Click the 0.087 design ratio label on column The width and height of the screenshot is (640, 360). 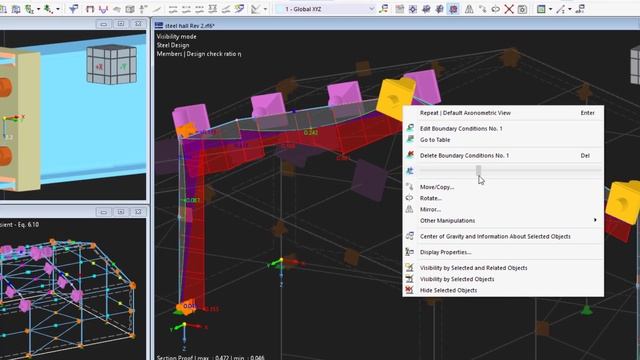point(191,200)
